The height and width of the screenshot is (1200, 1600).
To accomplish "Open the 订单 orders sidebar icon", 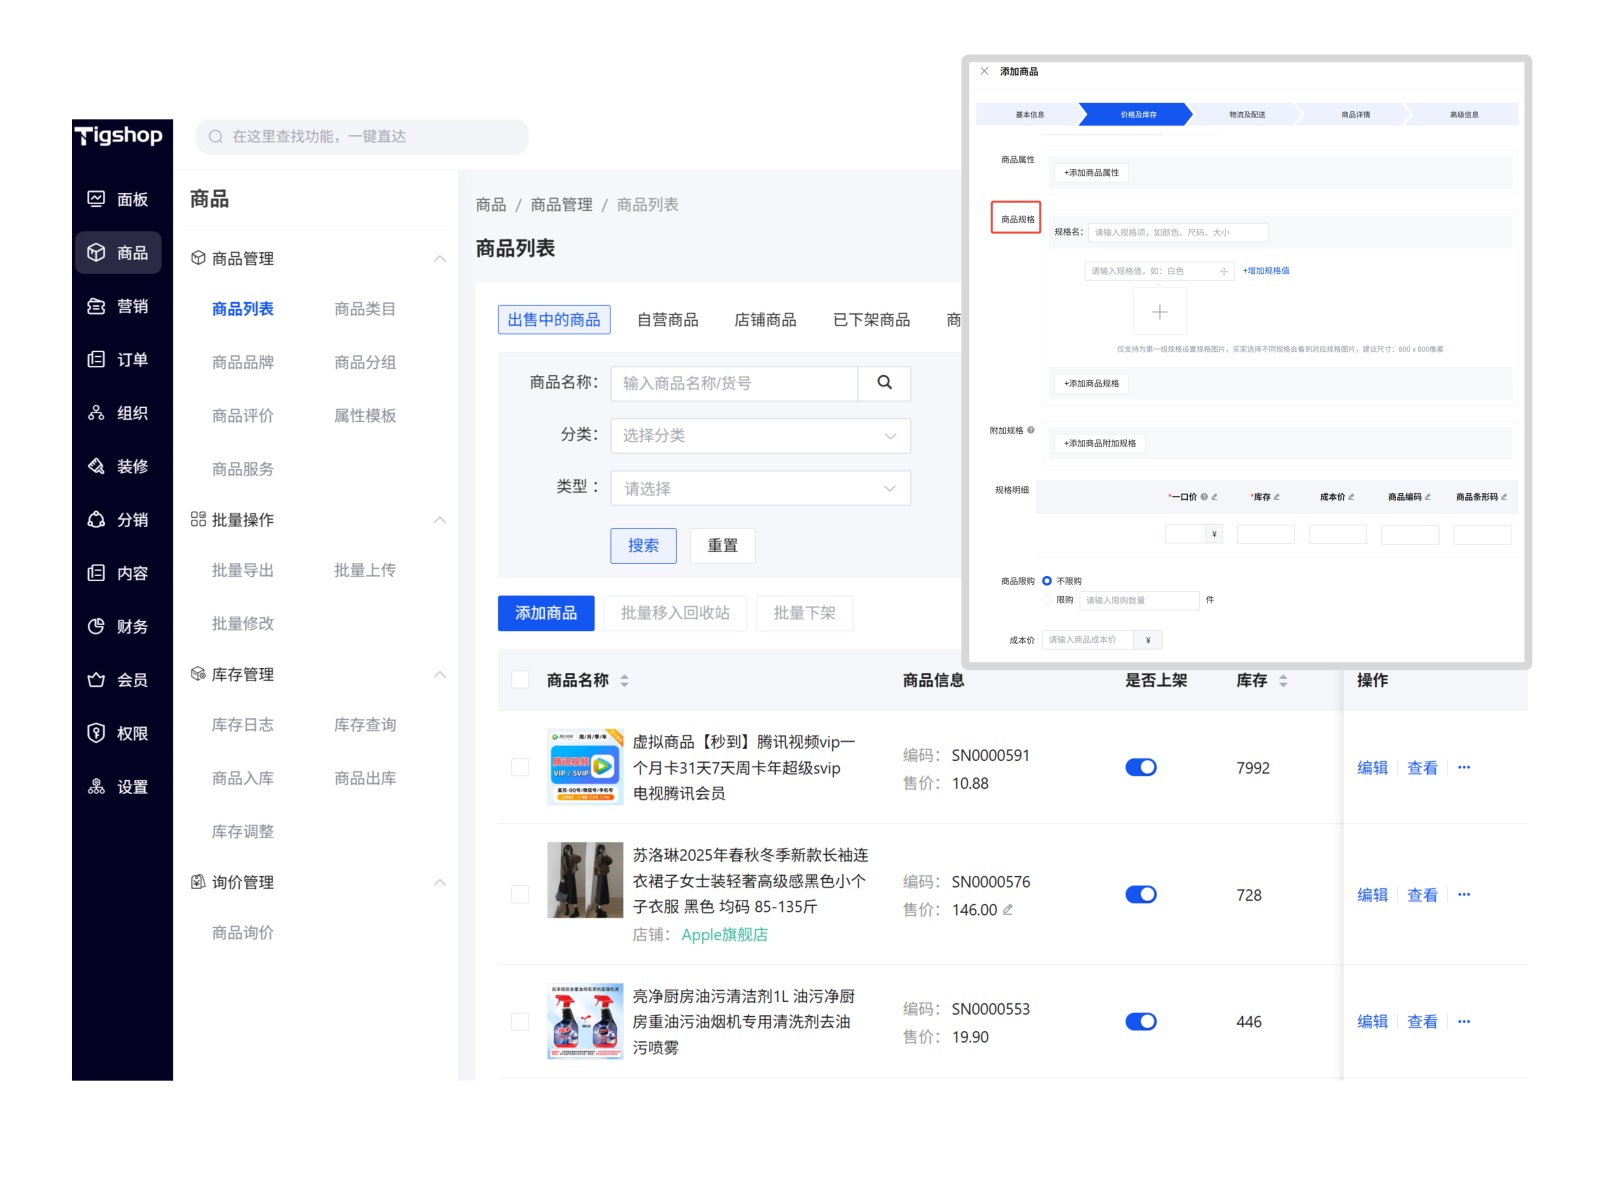I will [x=97, y=359].
